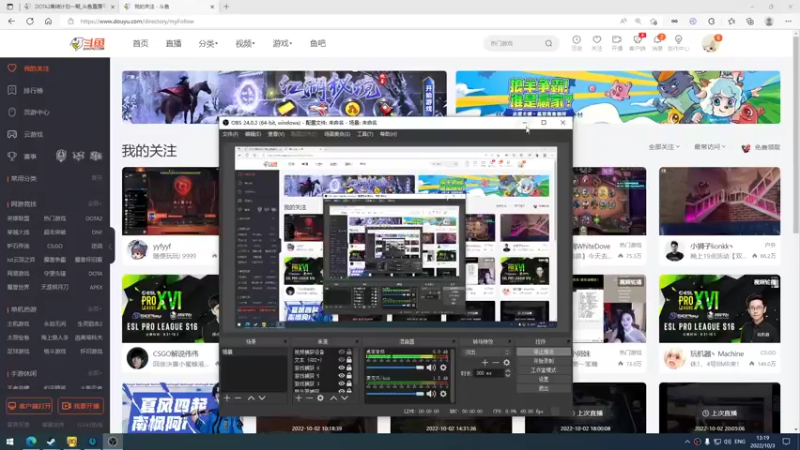
Task: Open source properties gear in OBS sources panel
Action: pyautogui.click(x=320, y=398)
